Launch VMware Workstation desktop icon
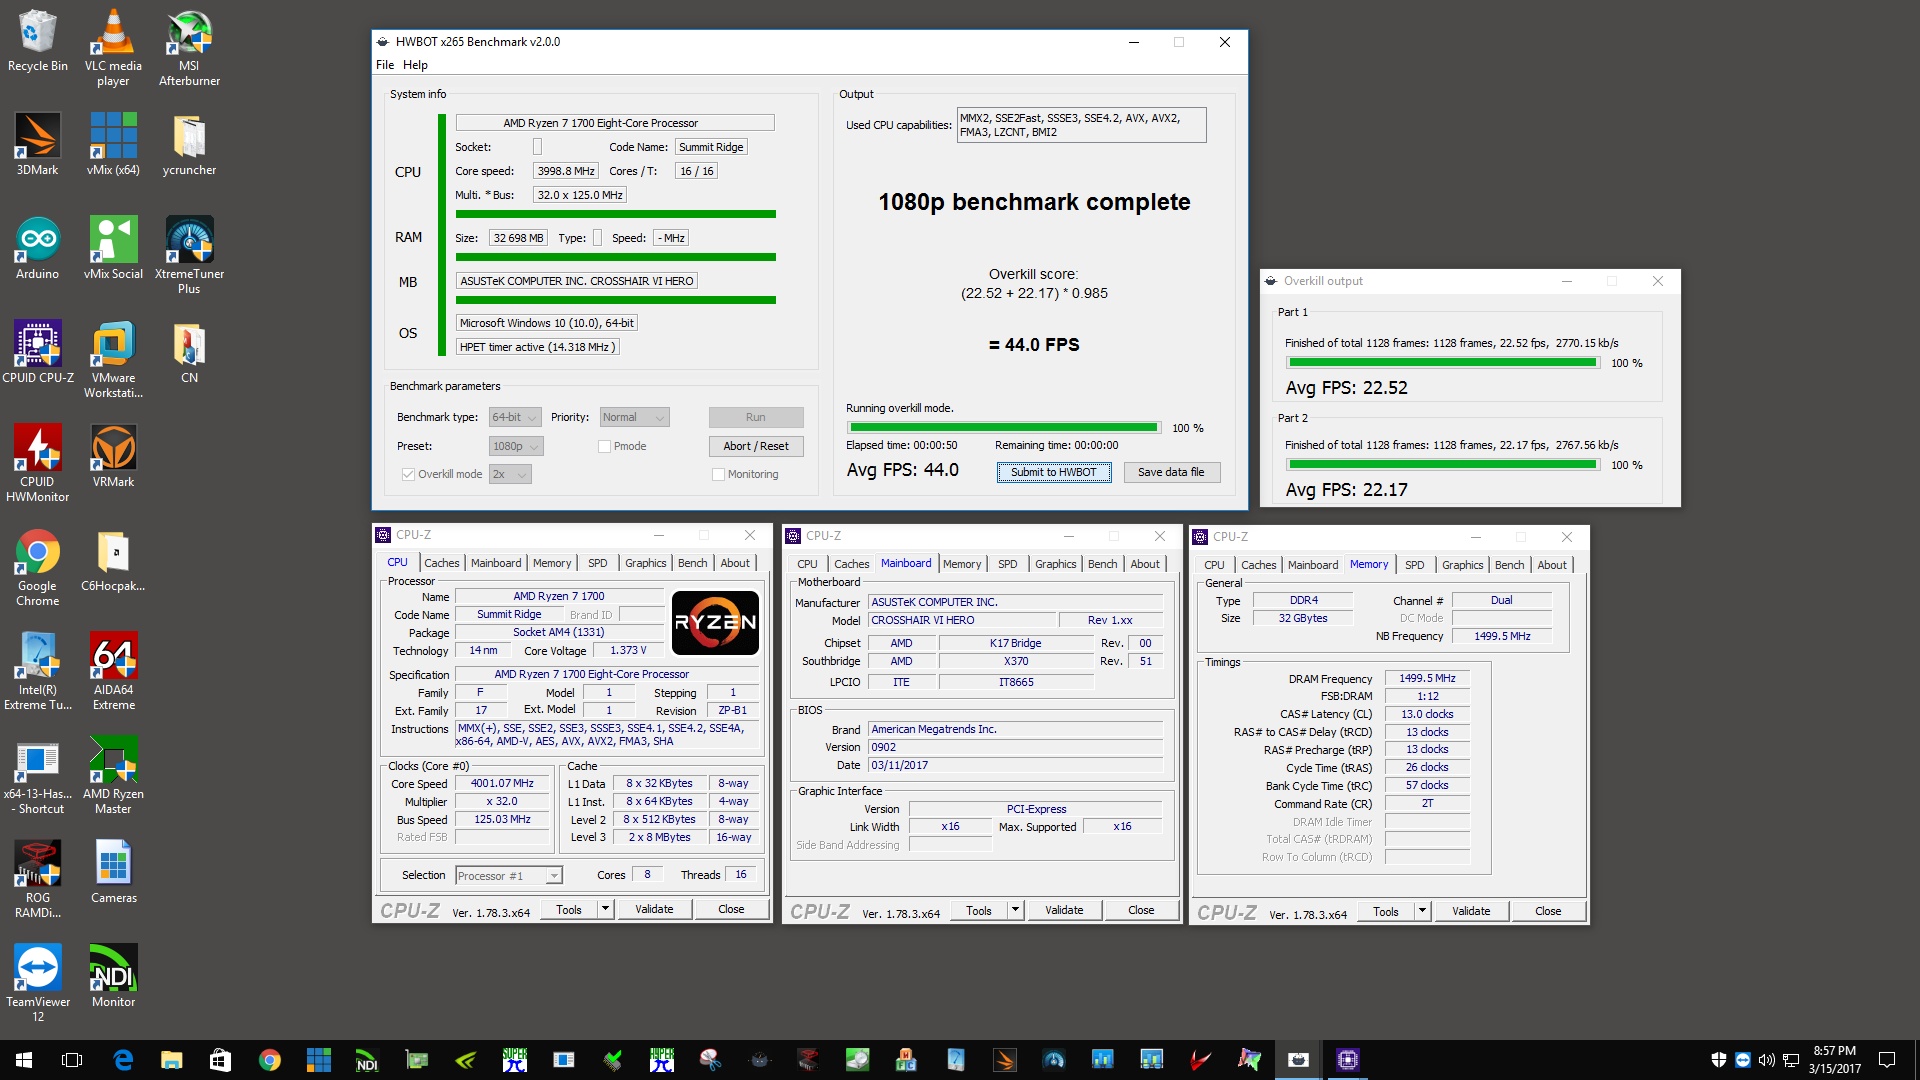Viewport: 1920px width, 1080px height. (x=113, y=359)
